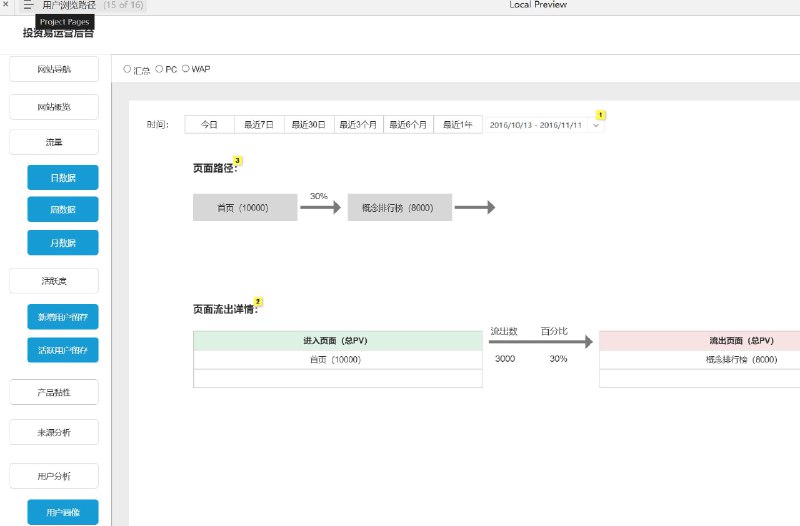Screen dimensions: 800x526
Task: Click the 进入页面 (总PV) table header
Action: point(338,340)
